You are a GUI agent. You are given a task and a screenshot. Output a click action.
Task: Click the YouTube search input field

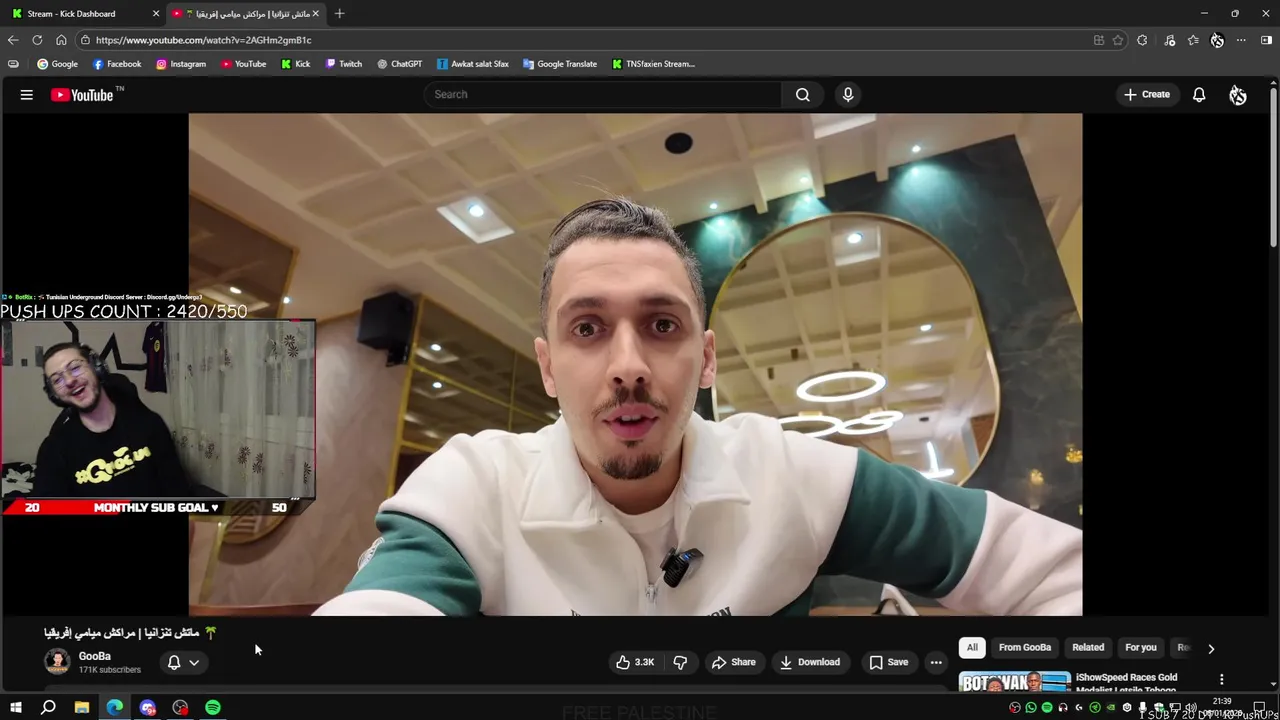pos(603,94)
